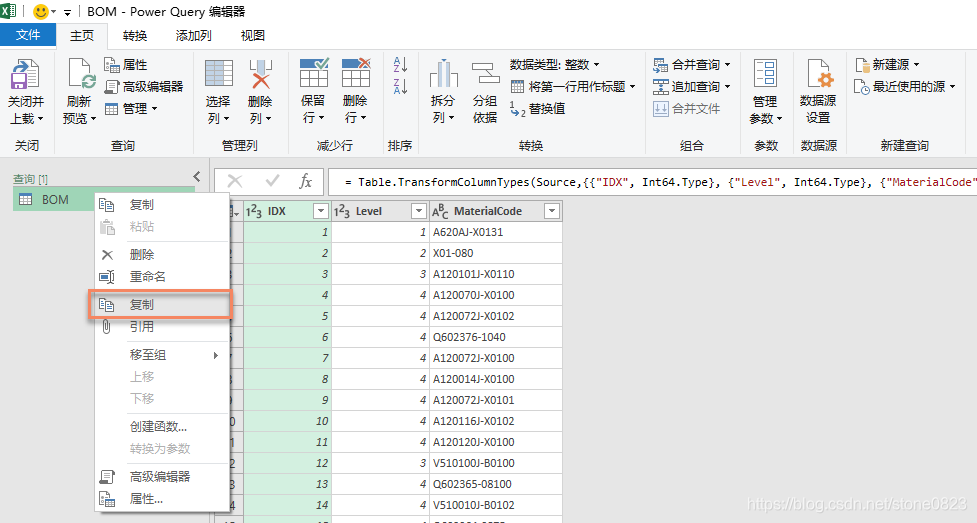This screenshot has height=523, width=977.
Task: Click the Split Column (拆分列) icon
Action: click(x=443, y=74)
